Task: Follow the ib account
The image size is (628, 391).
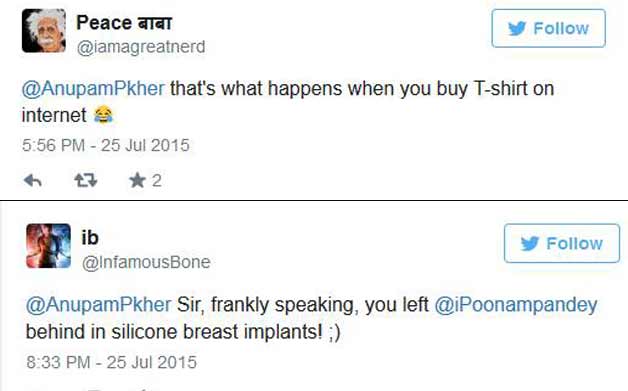Action: click(562, 244)
